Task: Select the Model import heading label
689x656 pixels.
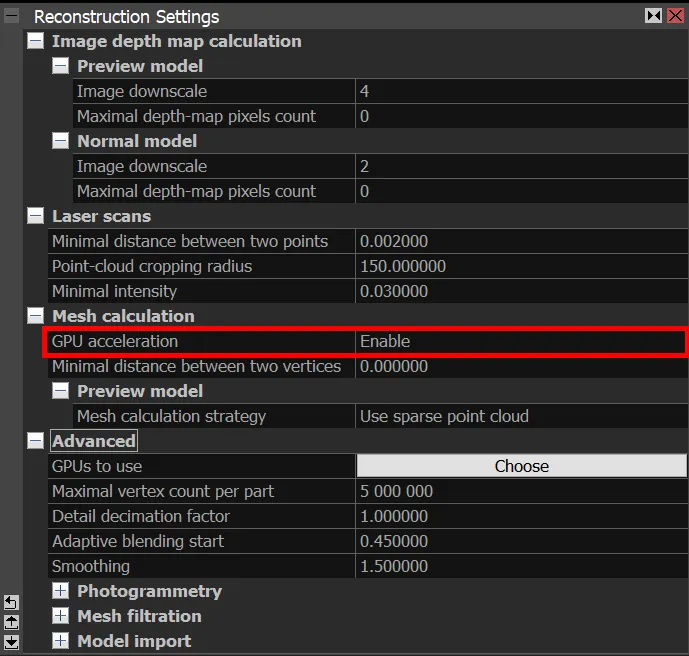Action: [134, 642]
